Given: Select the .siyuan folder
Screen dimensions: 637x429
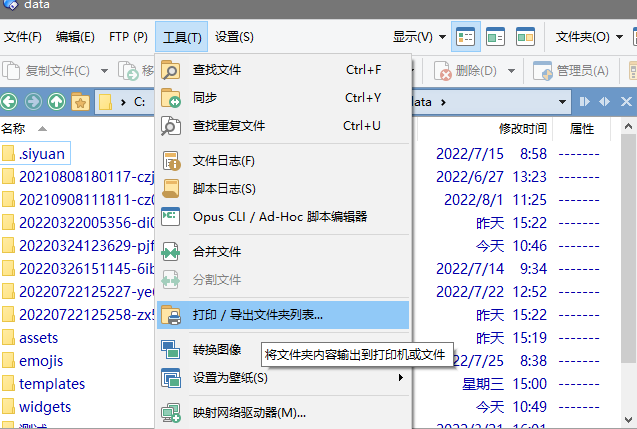Looking at the screenshot, I should pos(35,154).
